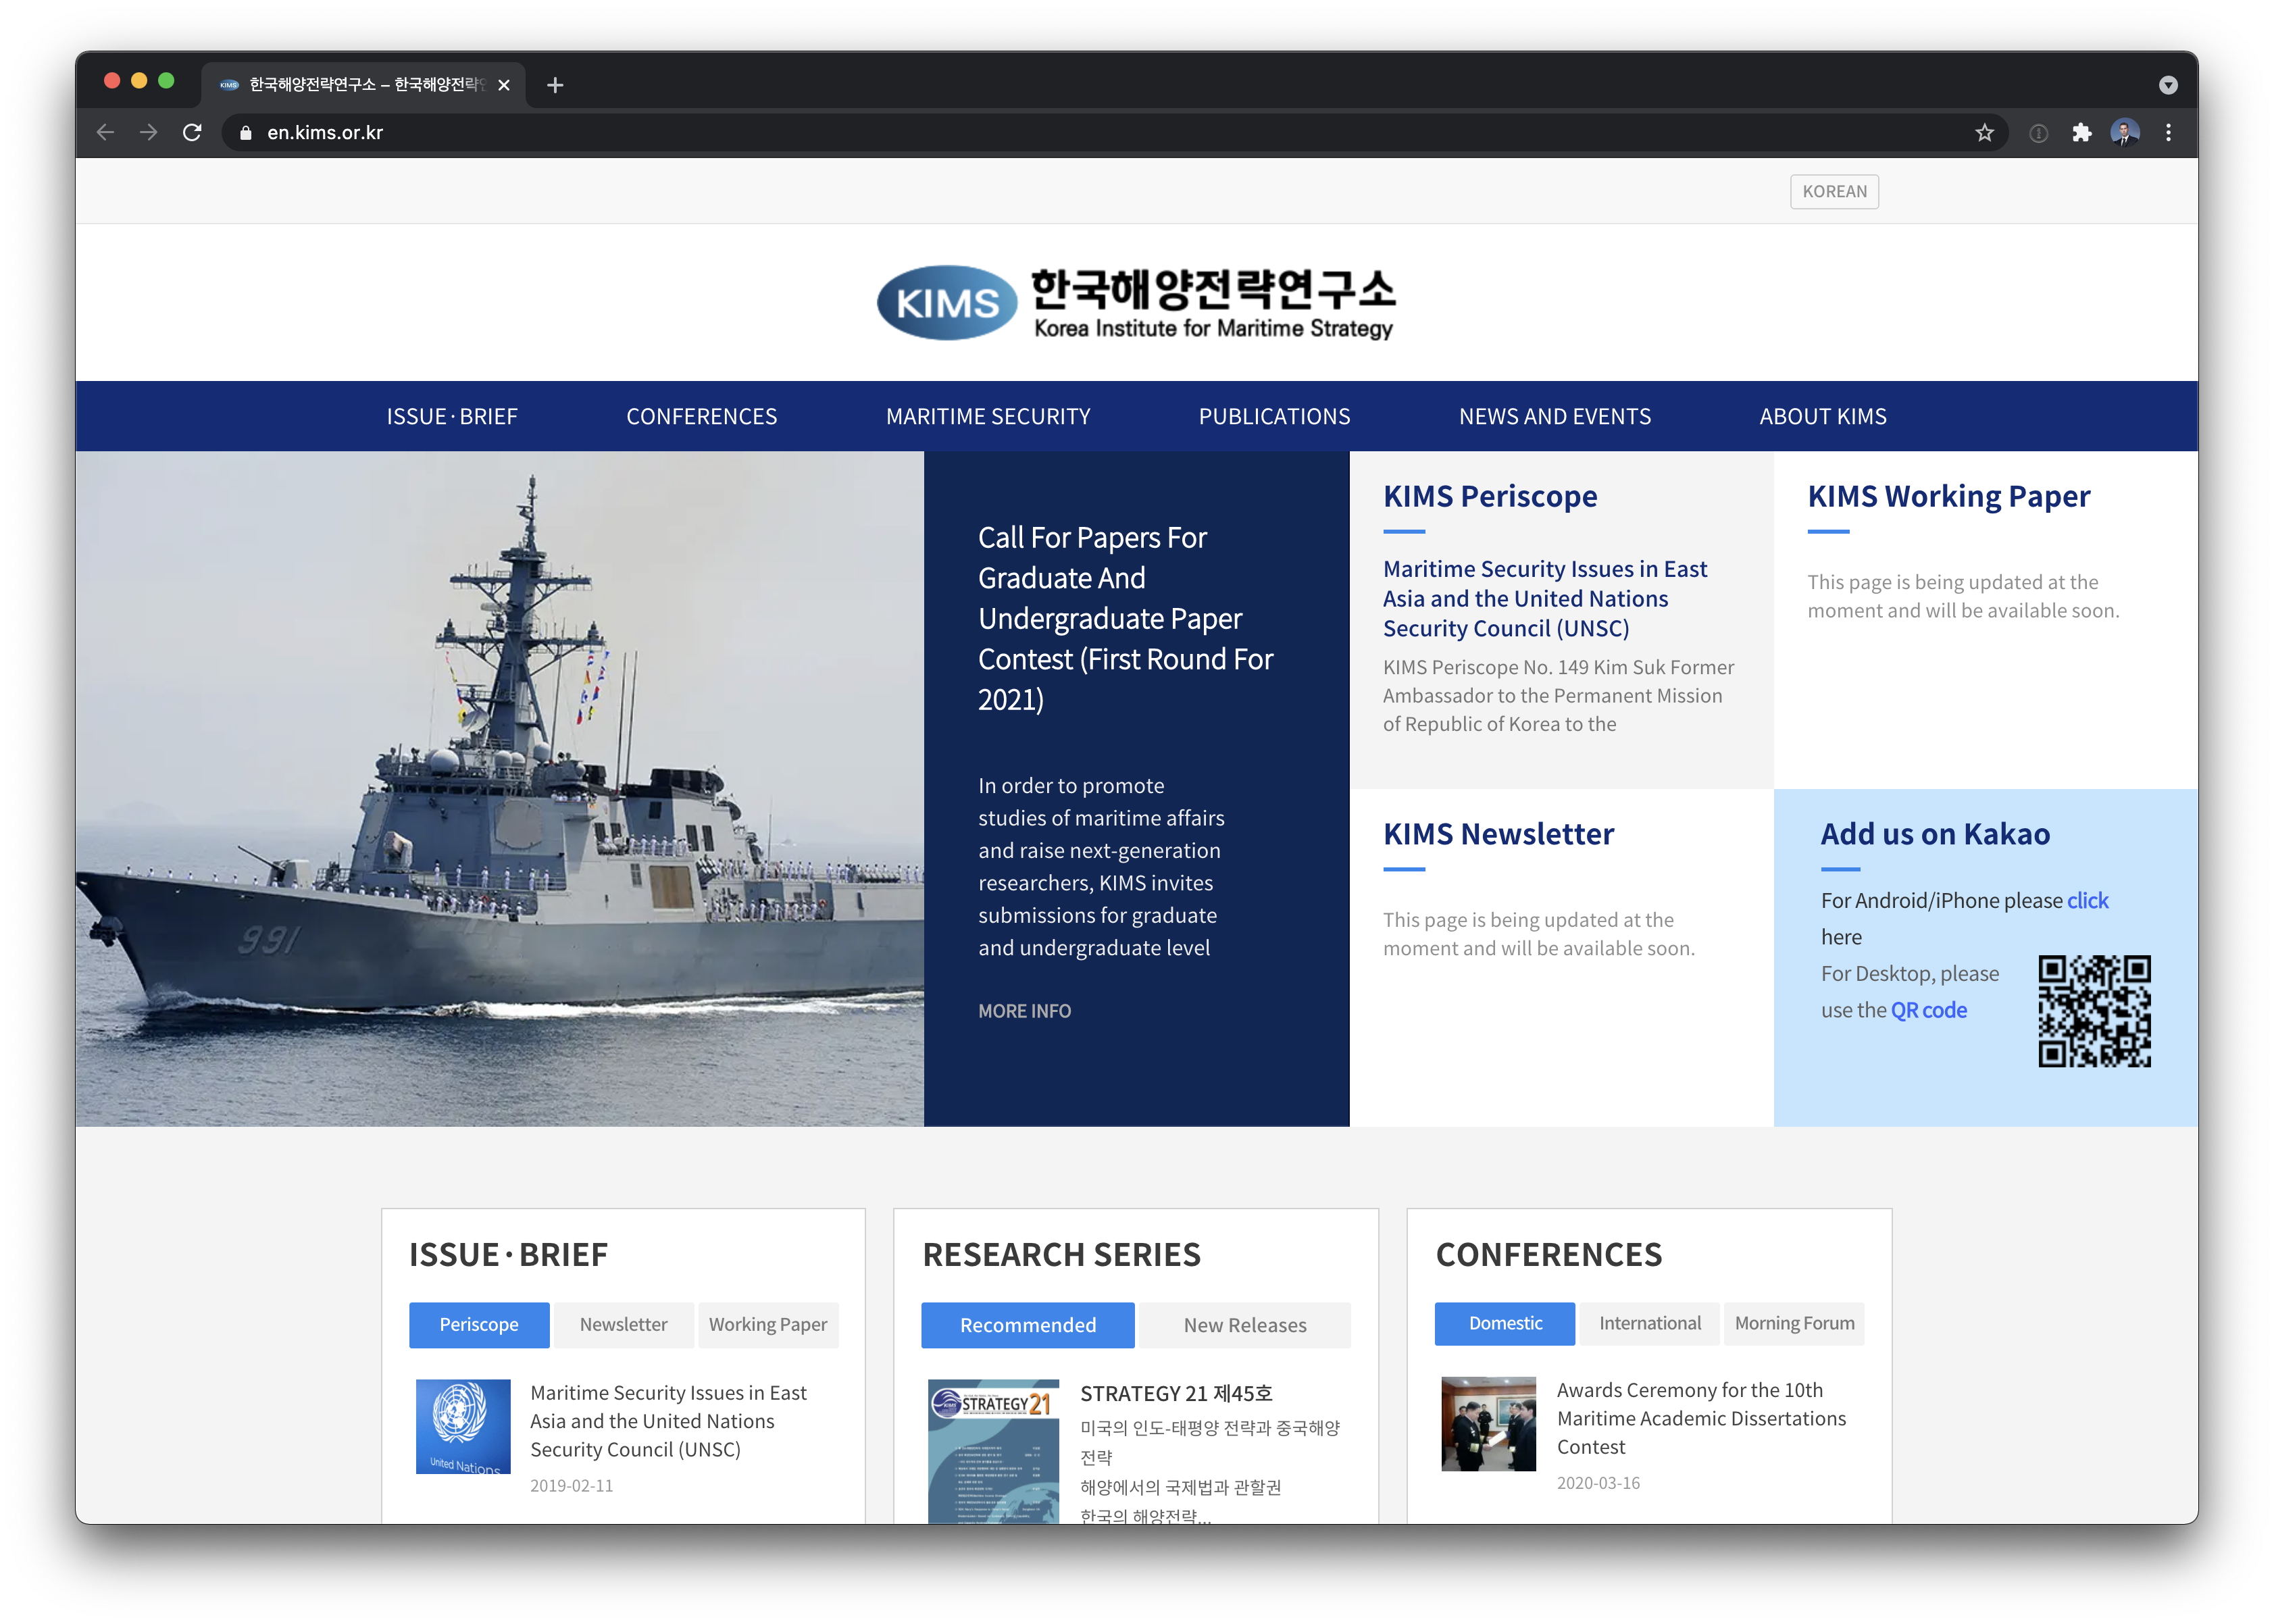Open a new tab with the plus icon
Image resolution: width=2274 pixels, height=1624 pixels.
555,86
